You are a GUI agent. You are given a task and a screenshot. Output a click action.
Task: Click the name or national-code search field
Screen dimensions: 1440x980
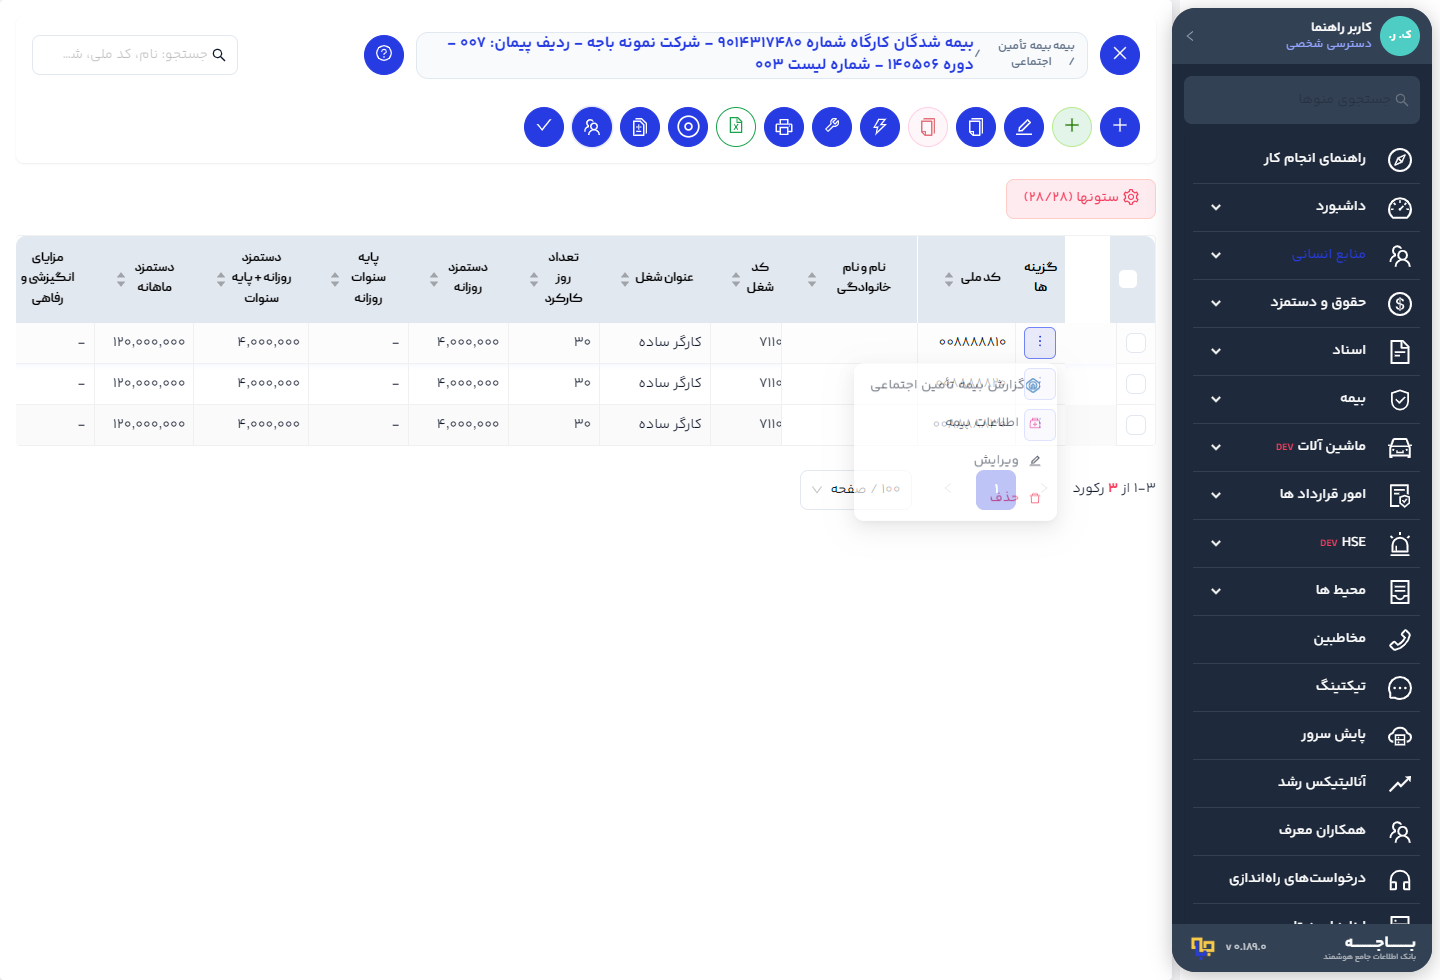[x=135, y=55]
